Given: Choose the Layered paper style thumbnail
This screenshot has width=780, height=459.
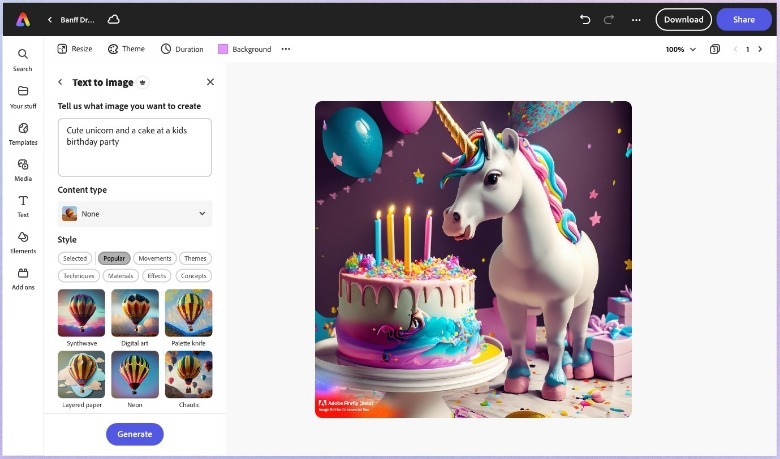Looking at the screenshot, I should 82,374.
